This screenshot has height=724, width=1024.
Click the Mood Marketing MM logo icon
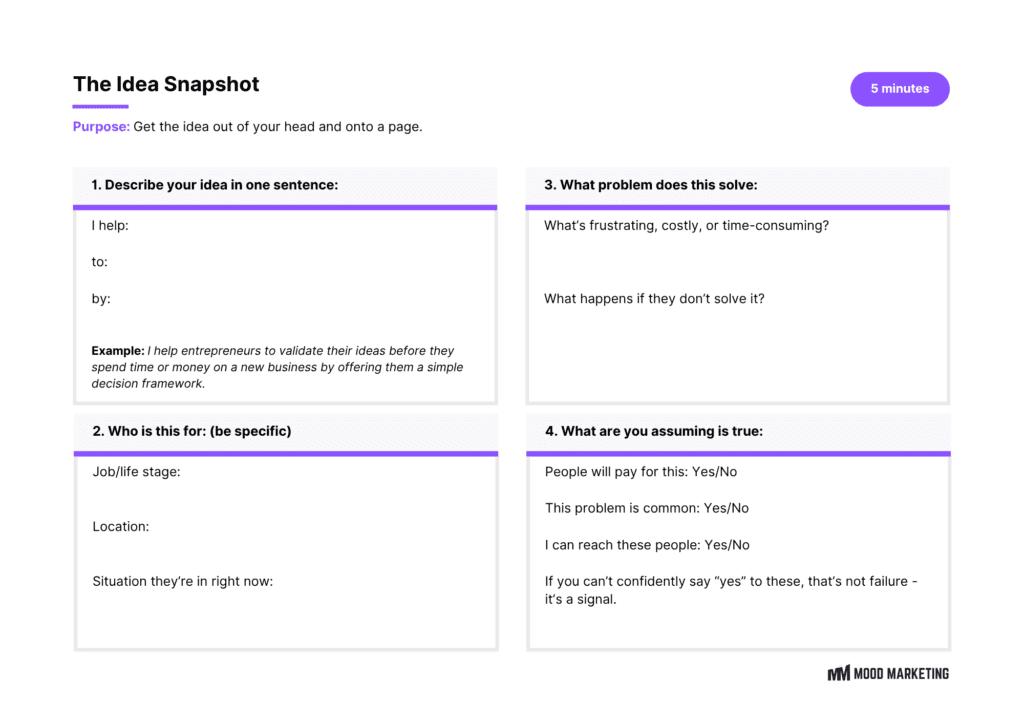coord(838,674)
